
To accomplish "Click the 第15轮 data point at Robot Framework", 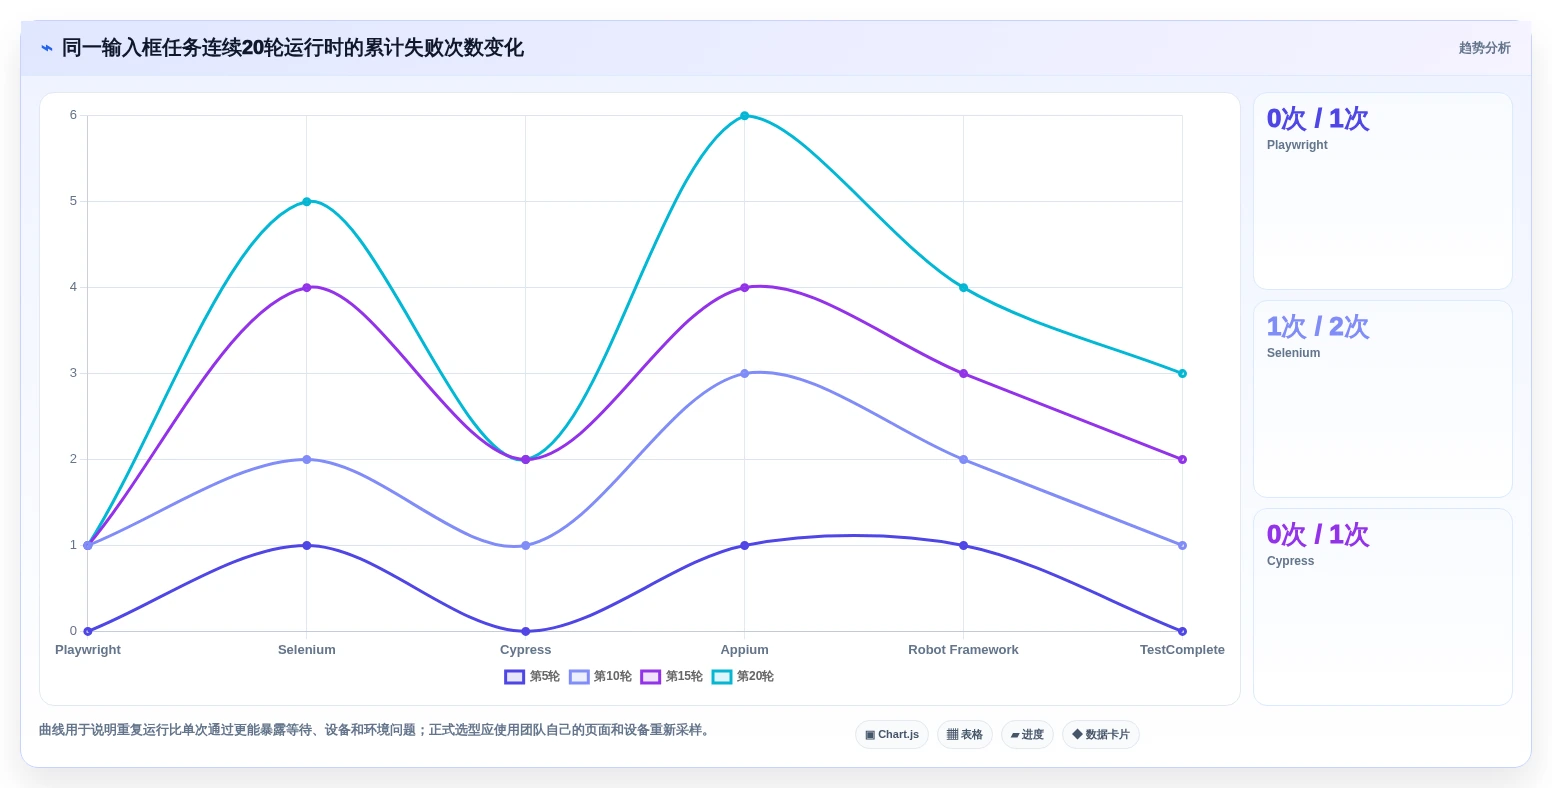I will point(964,374).
